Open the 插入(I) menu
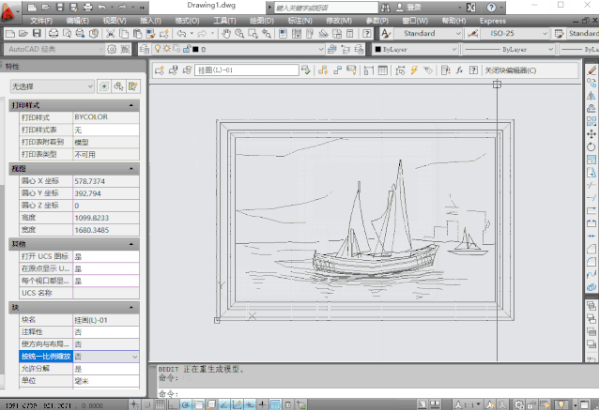This screenshot has height=410, width=599. tap(150, 21)
